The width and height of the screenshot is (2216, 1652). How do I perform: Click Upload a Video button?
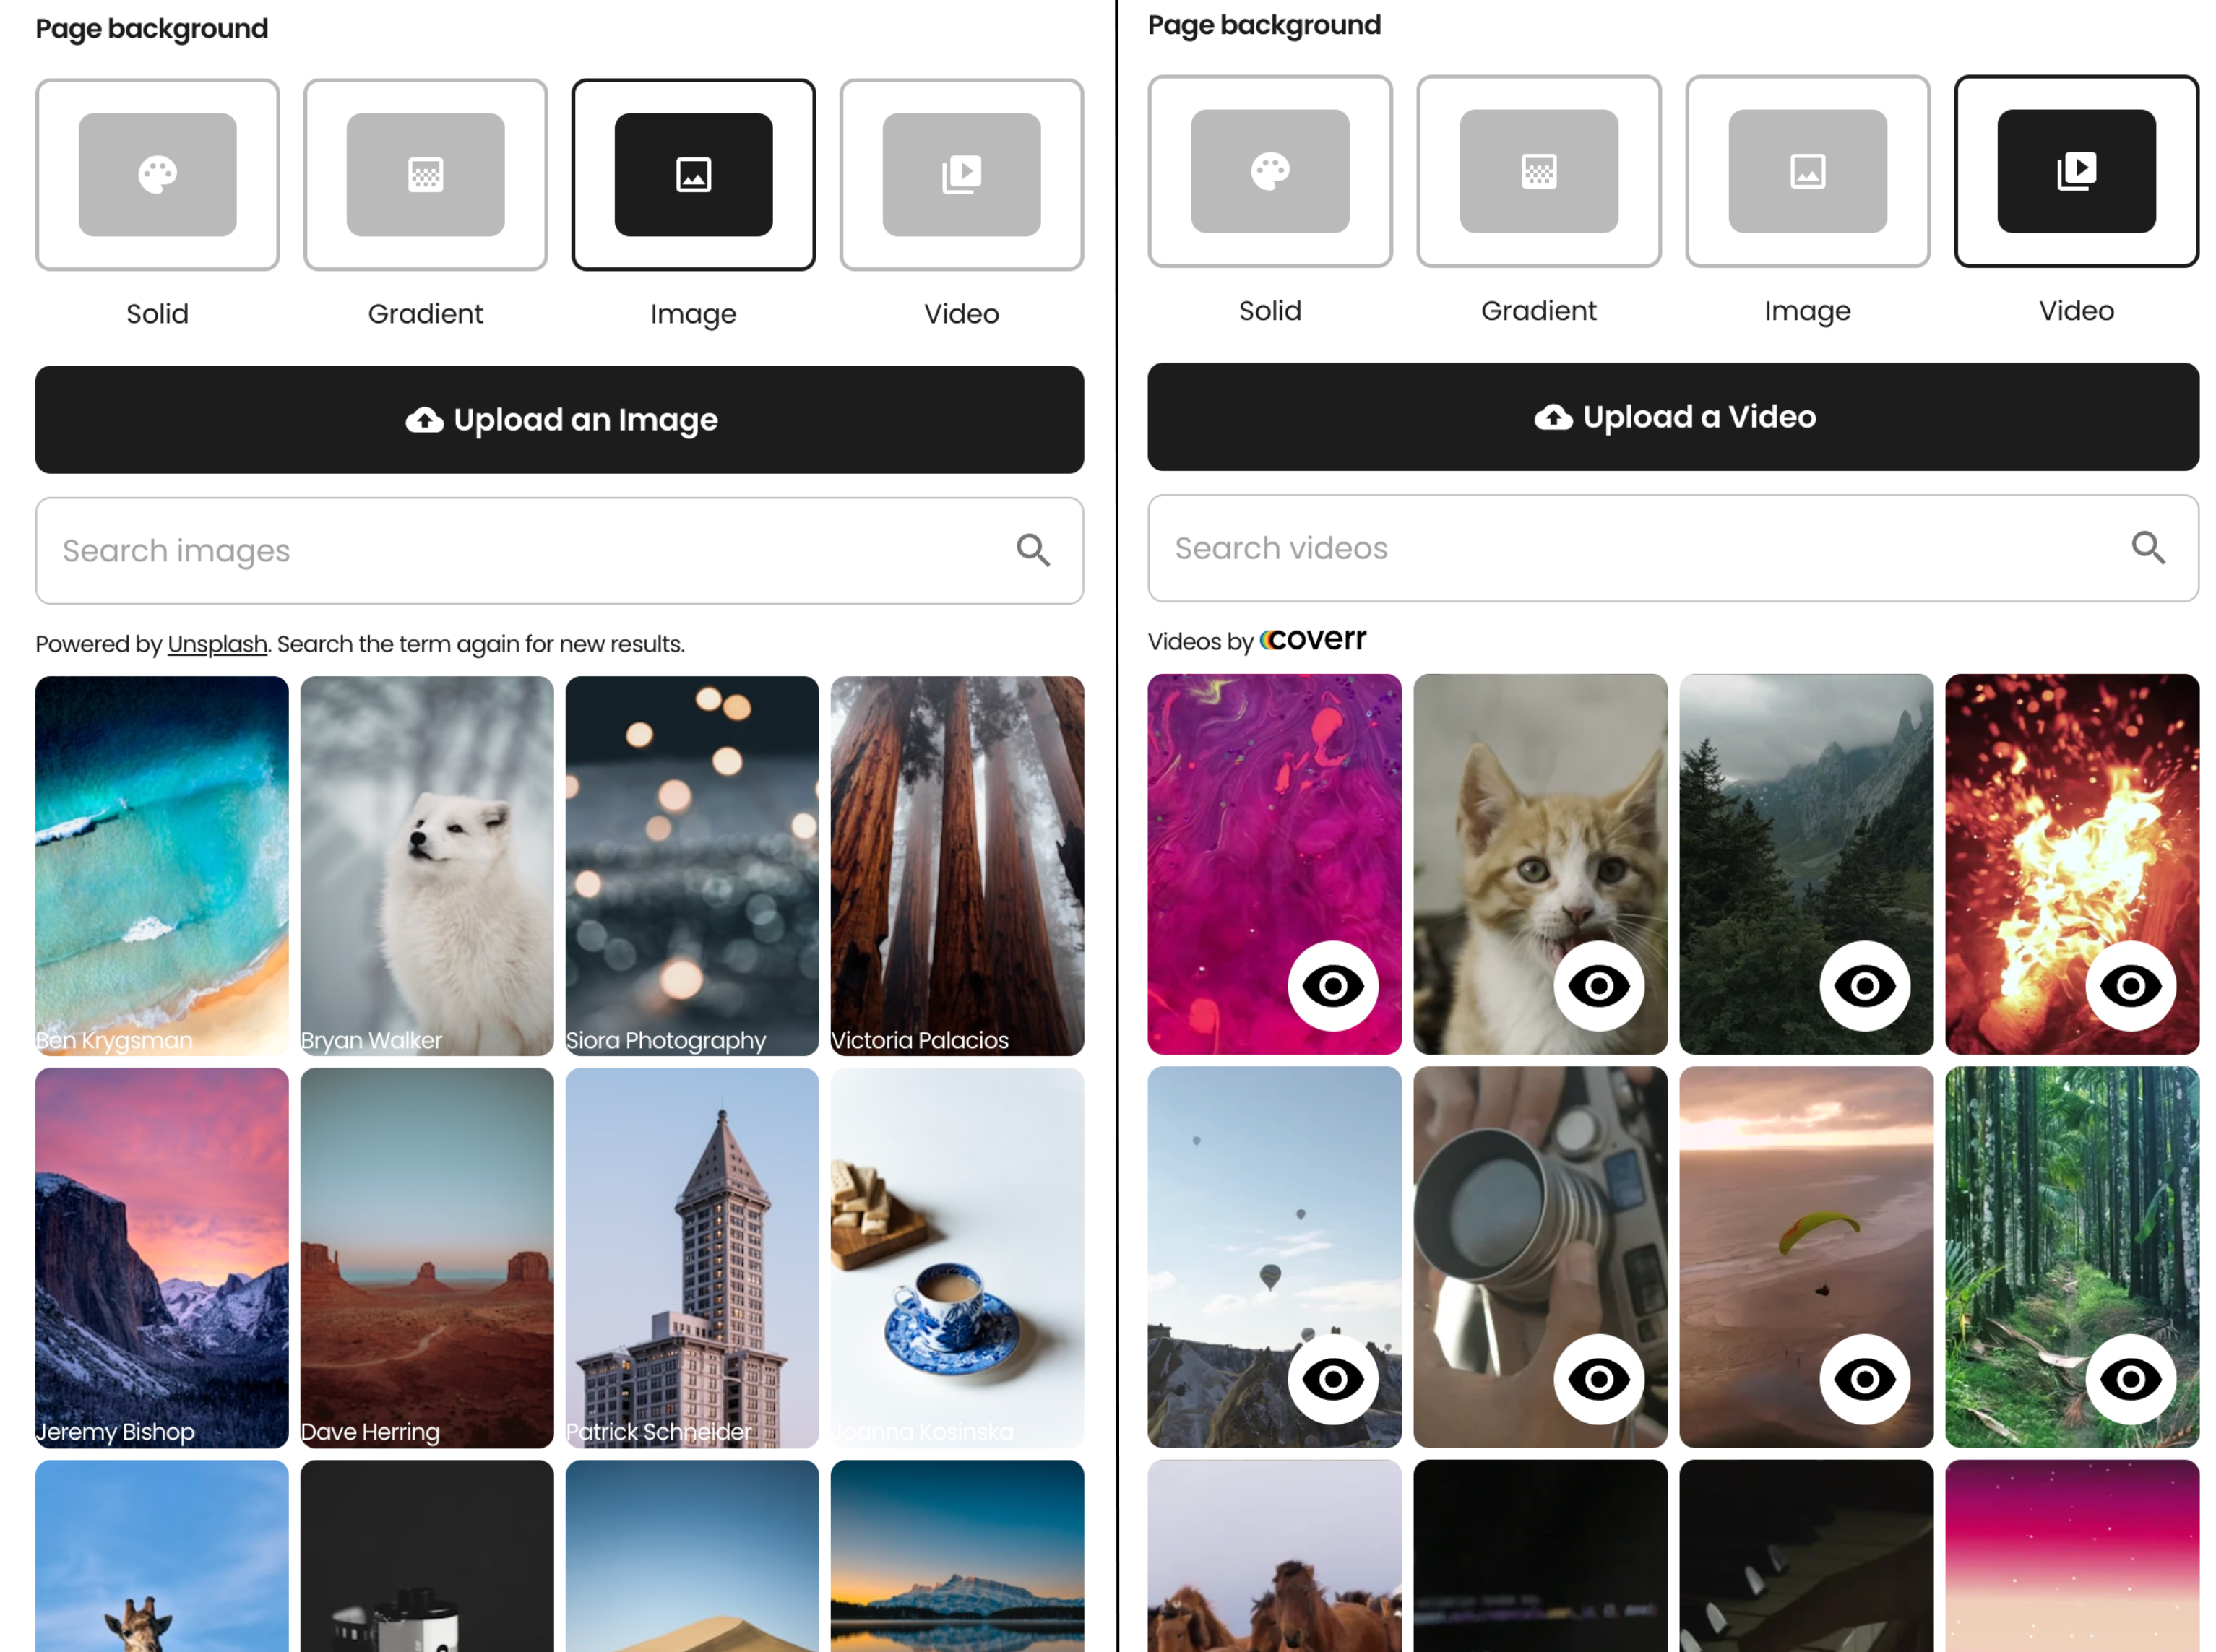(x=1673, y=417)
